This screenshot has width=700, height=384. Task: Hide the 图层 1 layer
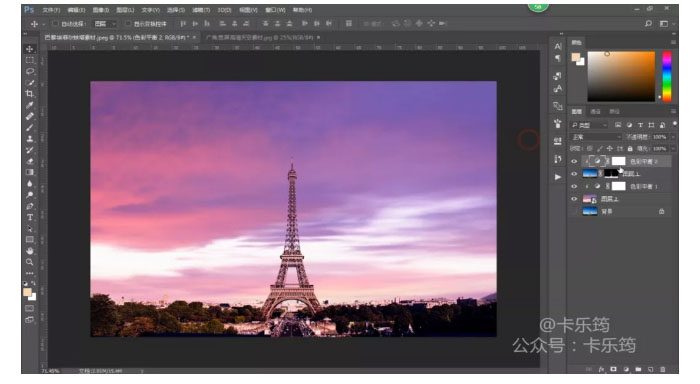point(575,174)
